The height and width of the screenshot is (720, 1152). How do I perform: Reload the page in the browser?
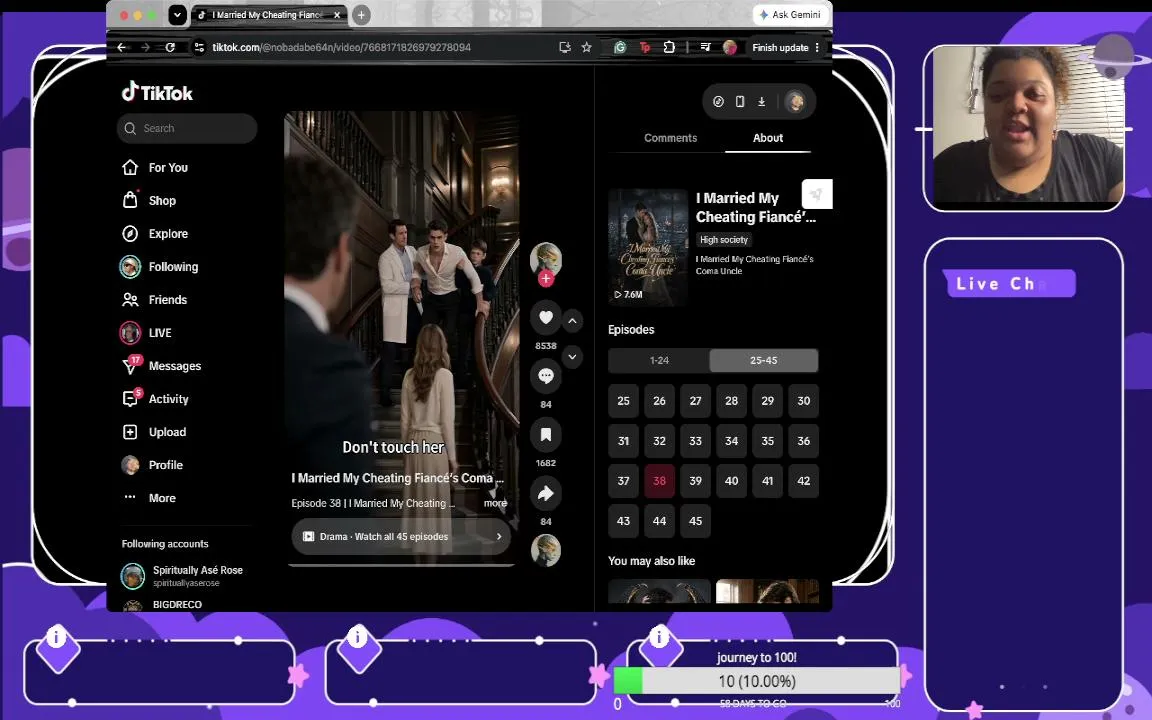tap(170, 47)
